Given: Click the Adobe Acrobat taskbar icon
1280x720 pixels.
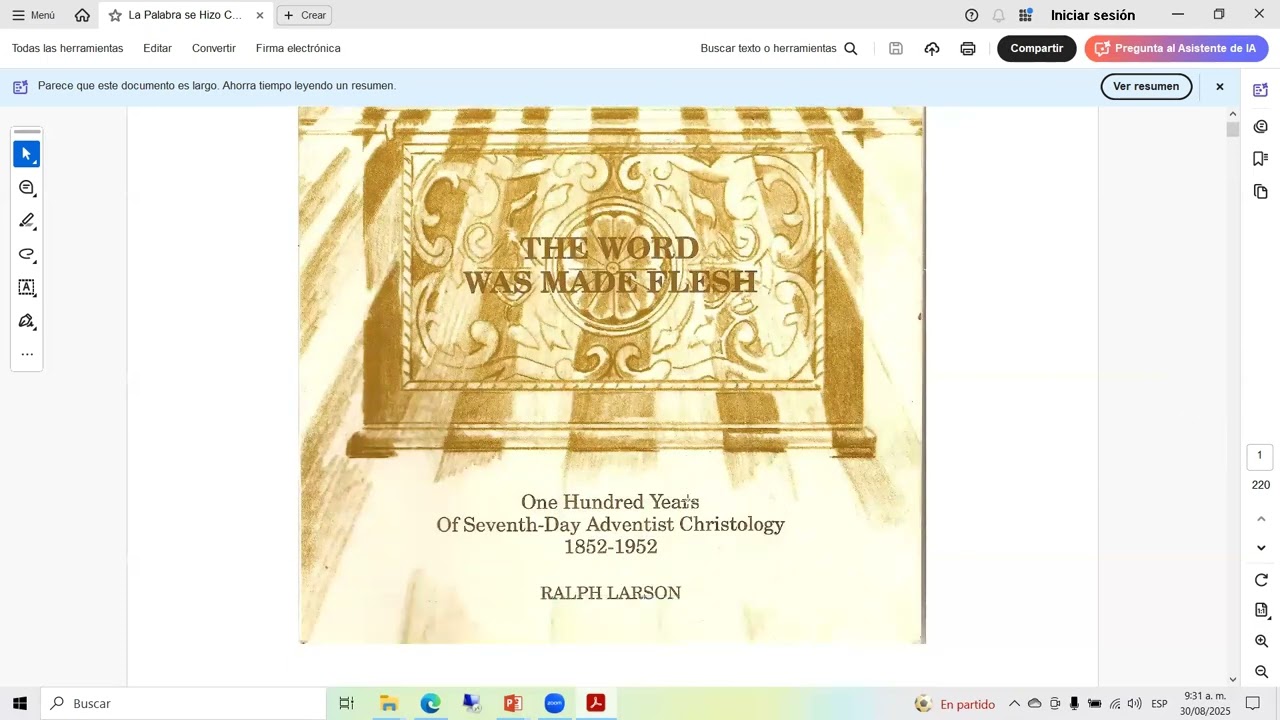Looking at the screenshot, I should [x=596, y=703].
